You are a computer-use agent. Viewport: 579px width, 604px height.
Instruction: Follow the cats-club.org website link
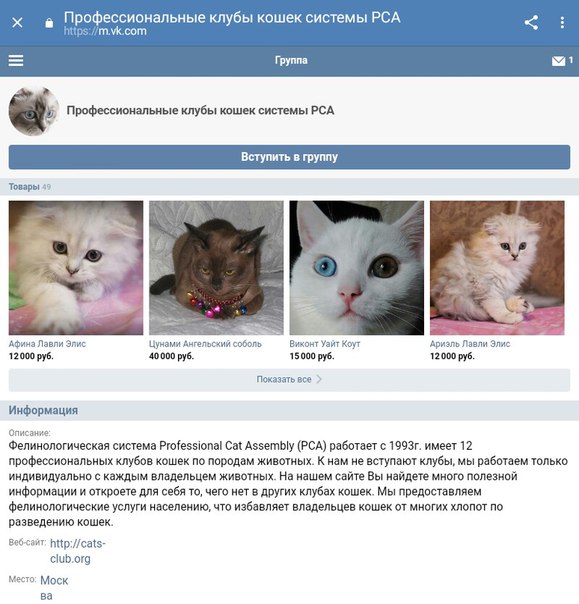[77, 551]
